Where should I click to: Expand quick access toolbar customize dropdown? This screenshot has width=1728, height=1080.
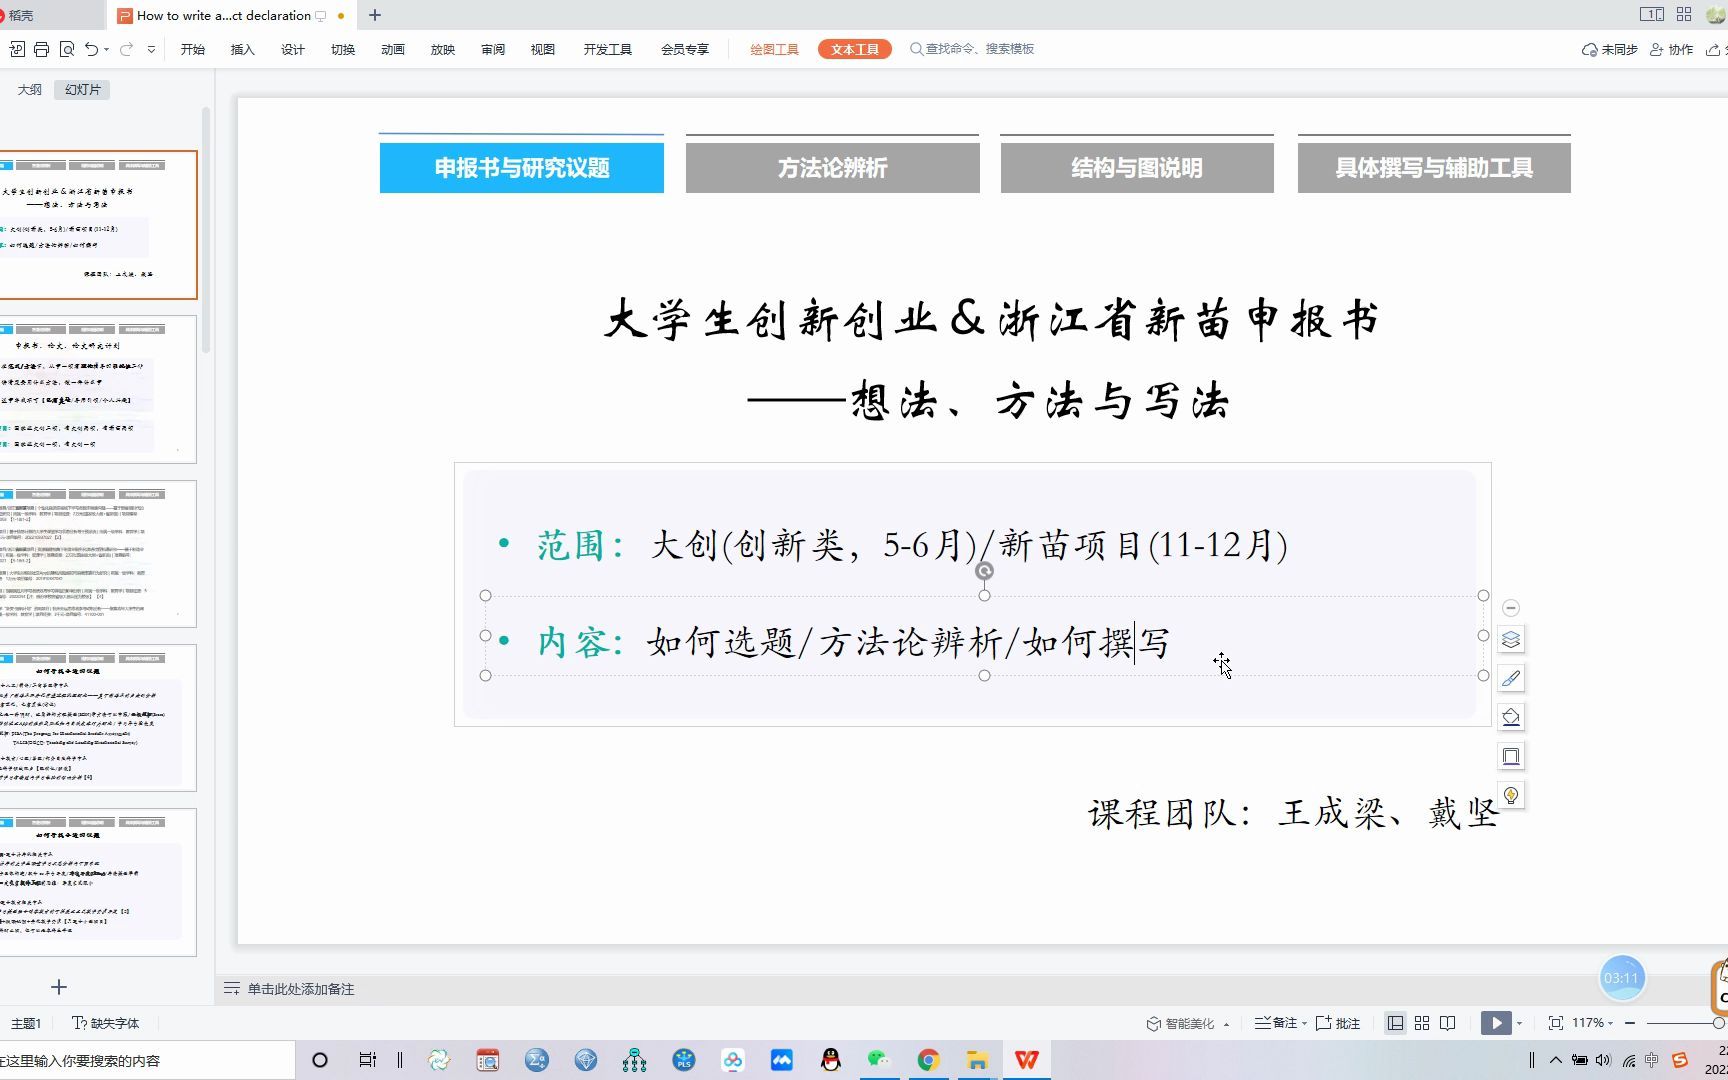click(151, 49)
